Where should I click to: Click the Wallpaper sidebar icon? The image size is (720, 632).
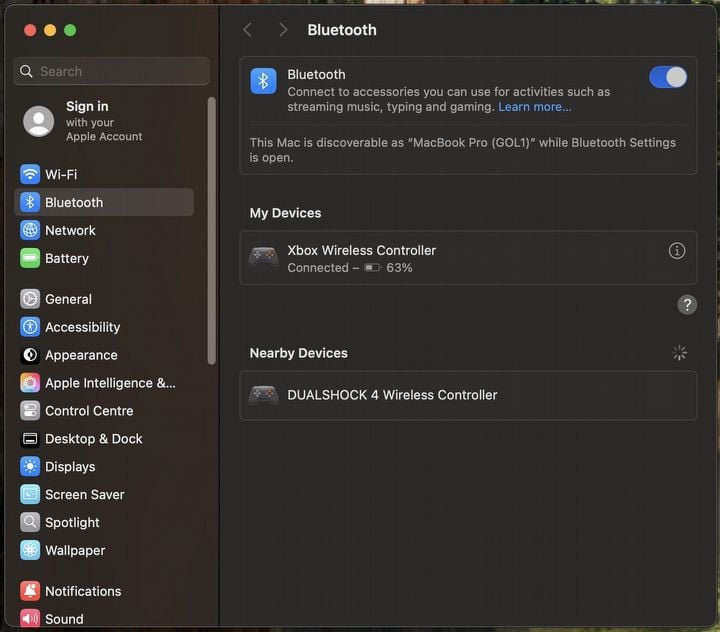tap(30, 550)
